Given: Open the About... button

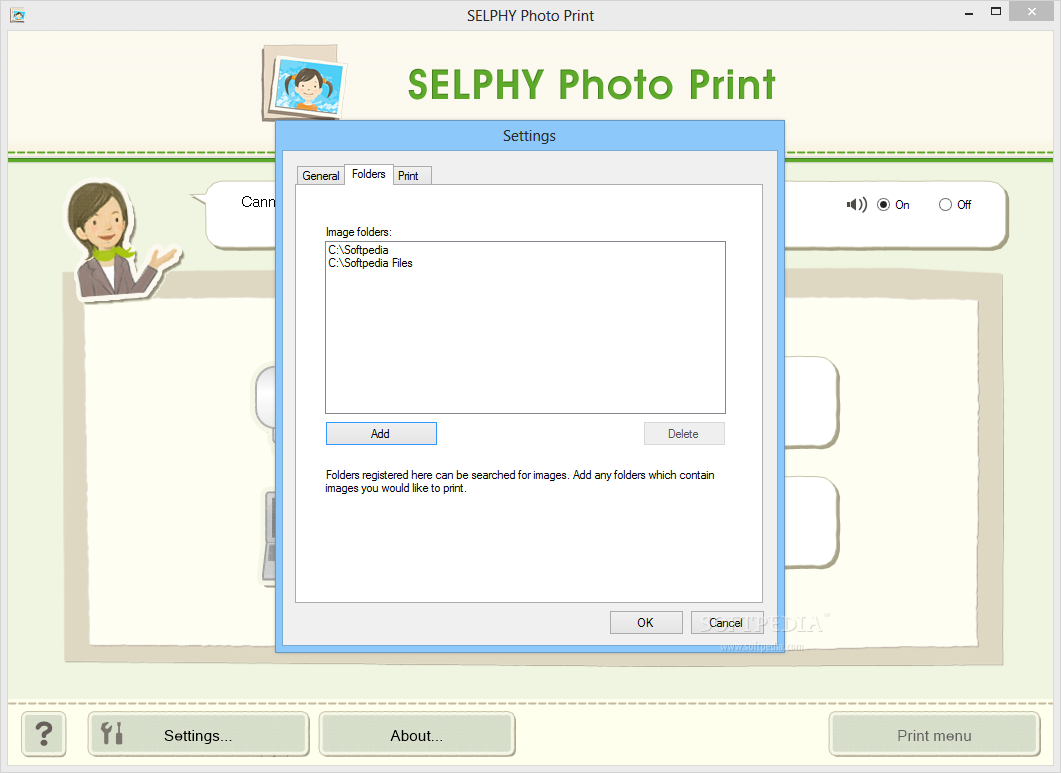Looking at the screenshot, I should point(417,734).
